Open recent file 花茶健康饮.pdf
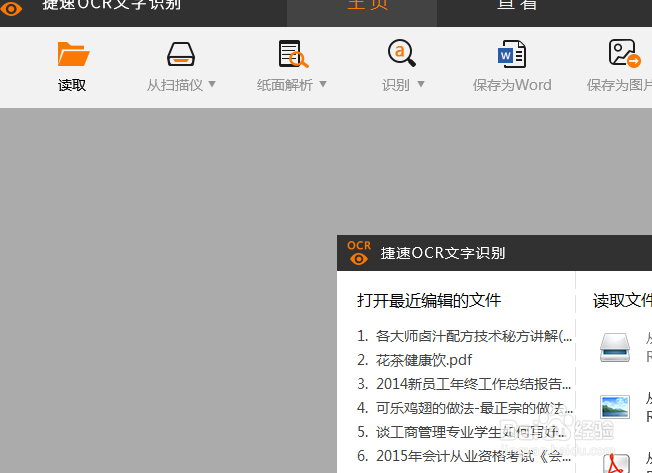The width and height of the screenshot is (652, 473). point(415,360)
